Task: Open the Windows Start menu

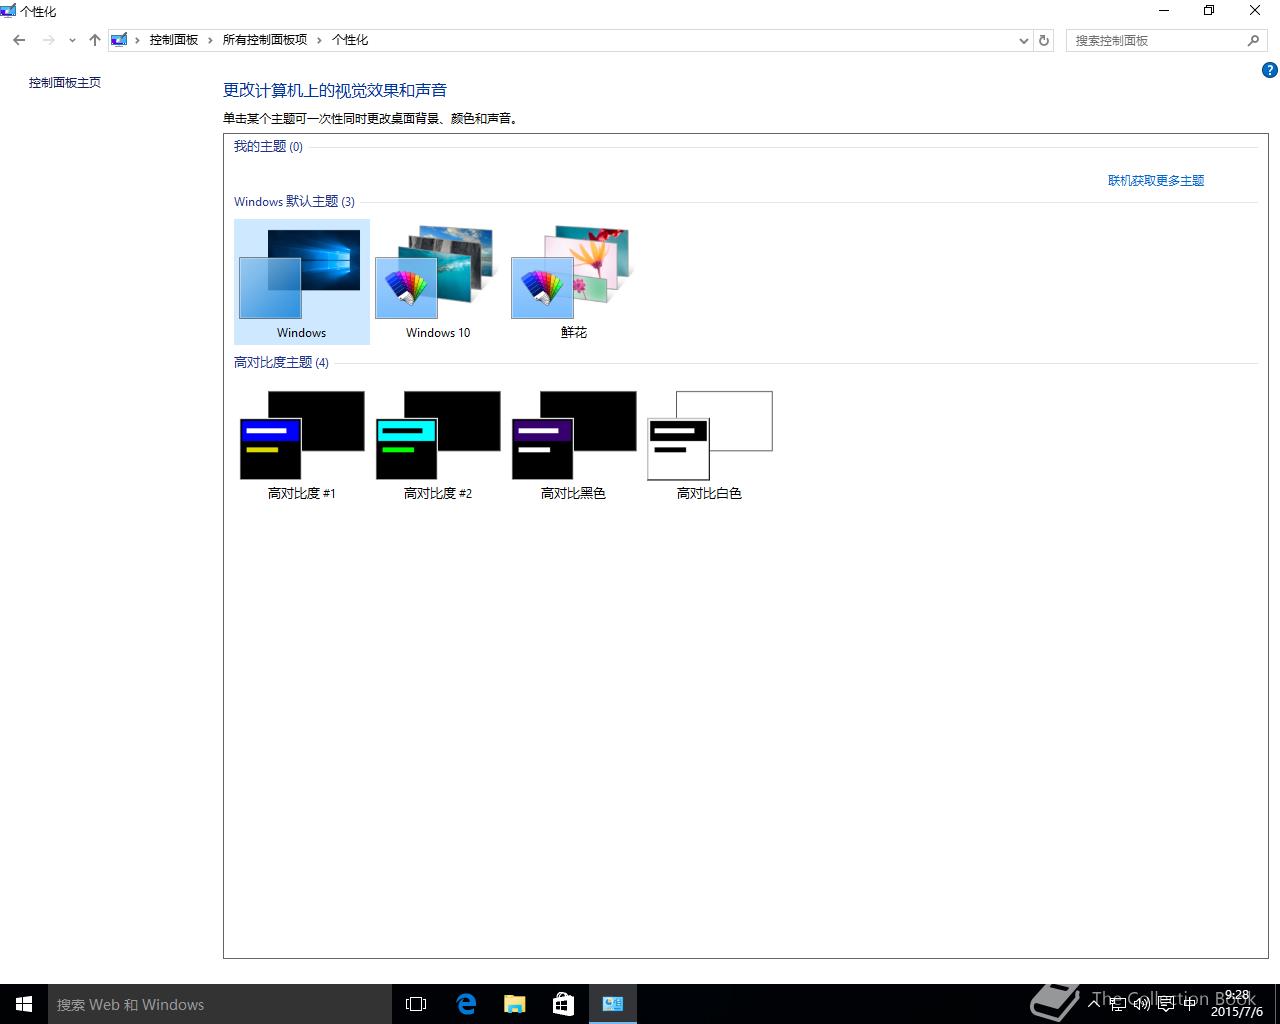Action: coord(24,1004)
